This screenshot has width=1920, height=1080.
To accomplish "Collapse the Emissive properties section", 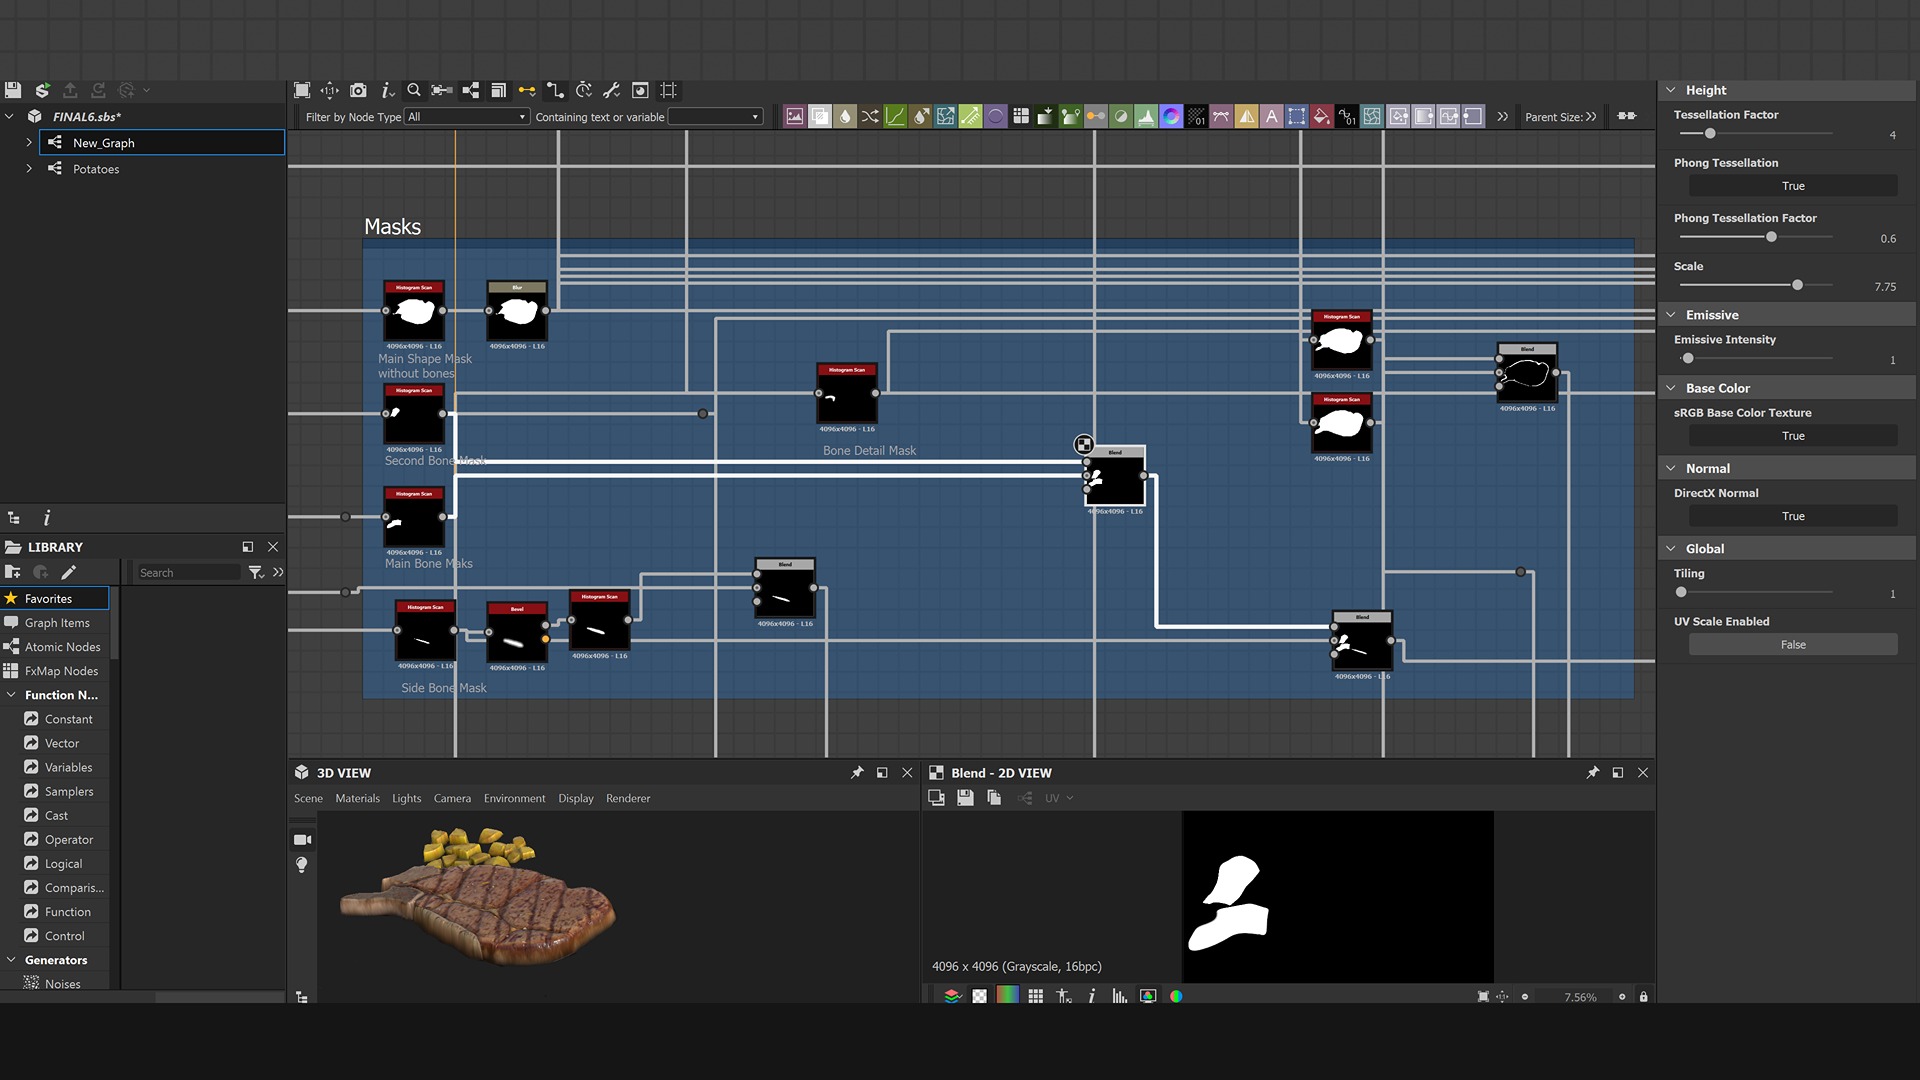I will (1670, 315).
